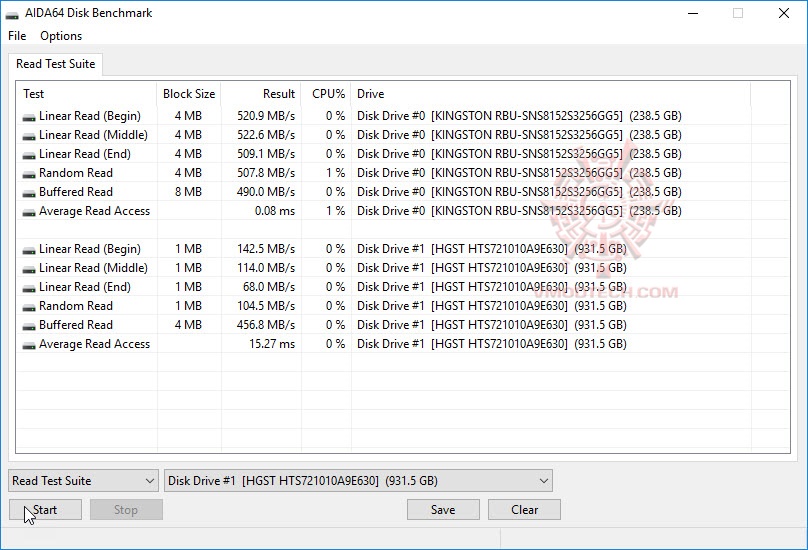
Task: Click drive icon beside Linear Read (Begin) 520.9 MB/s
Action: click(x=29, y=118)
